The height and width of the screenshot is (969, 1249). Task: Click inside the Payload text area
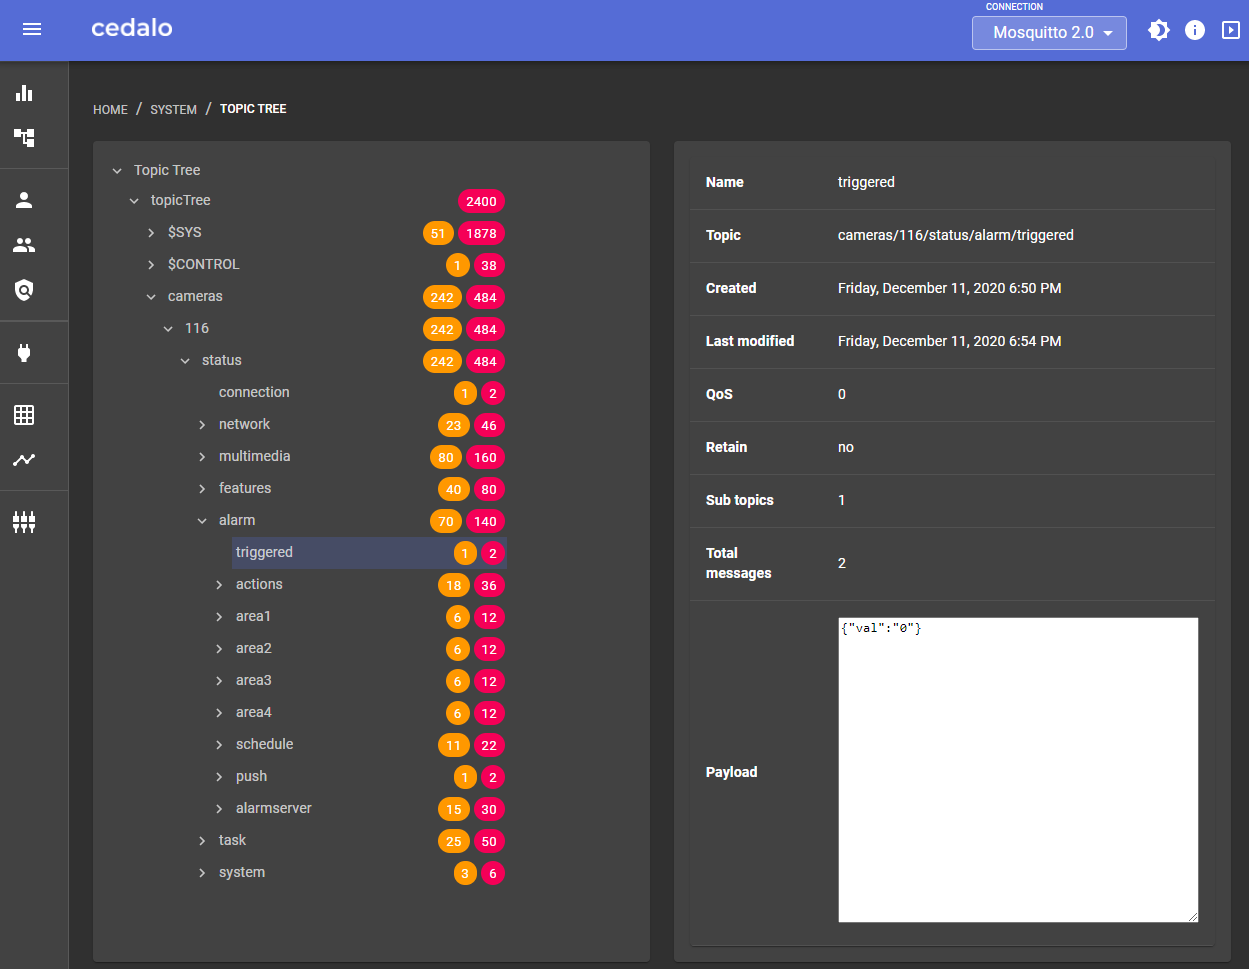1018,770
